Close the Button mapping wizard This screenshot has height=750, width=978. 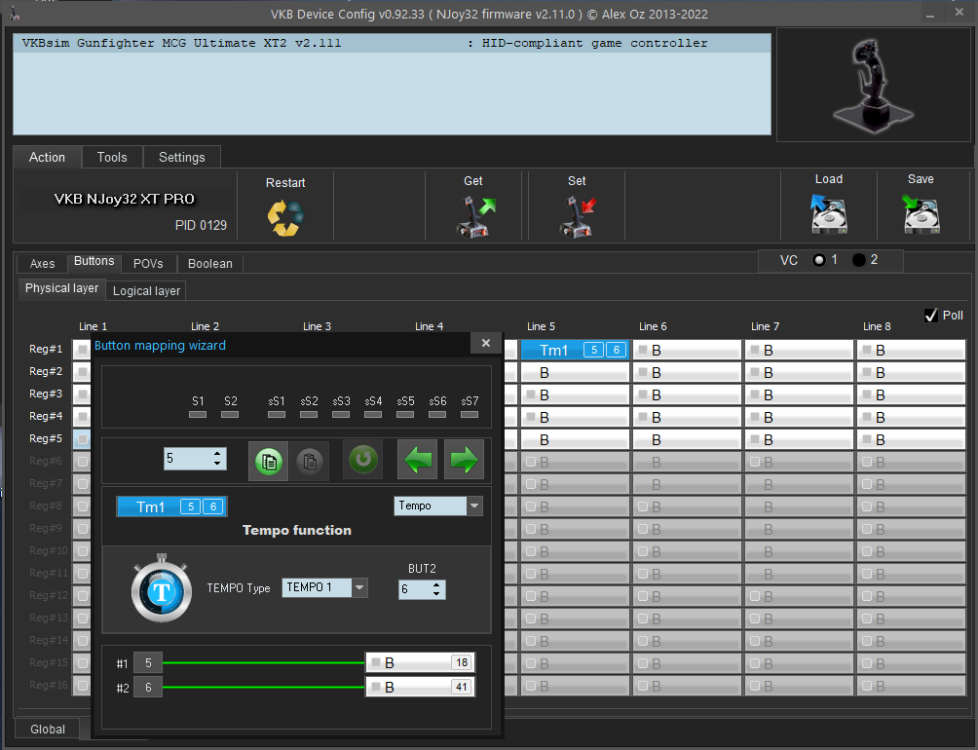(485, 344)
